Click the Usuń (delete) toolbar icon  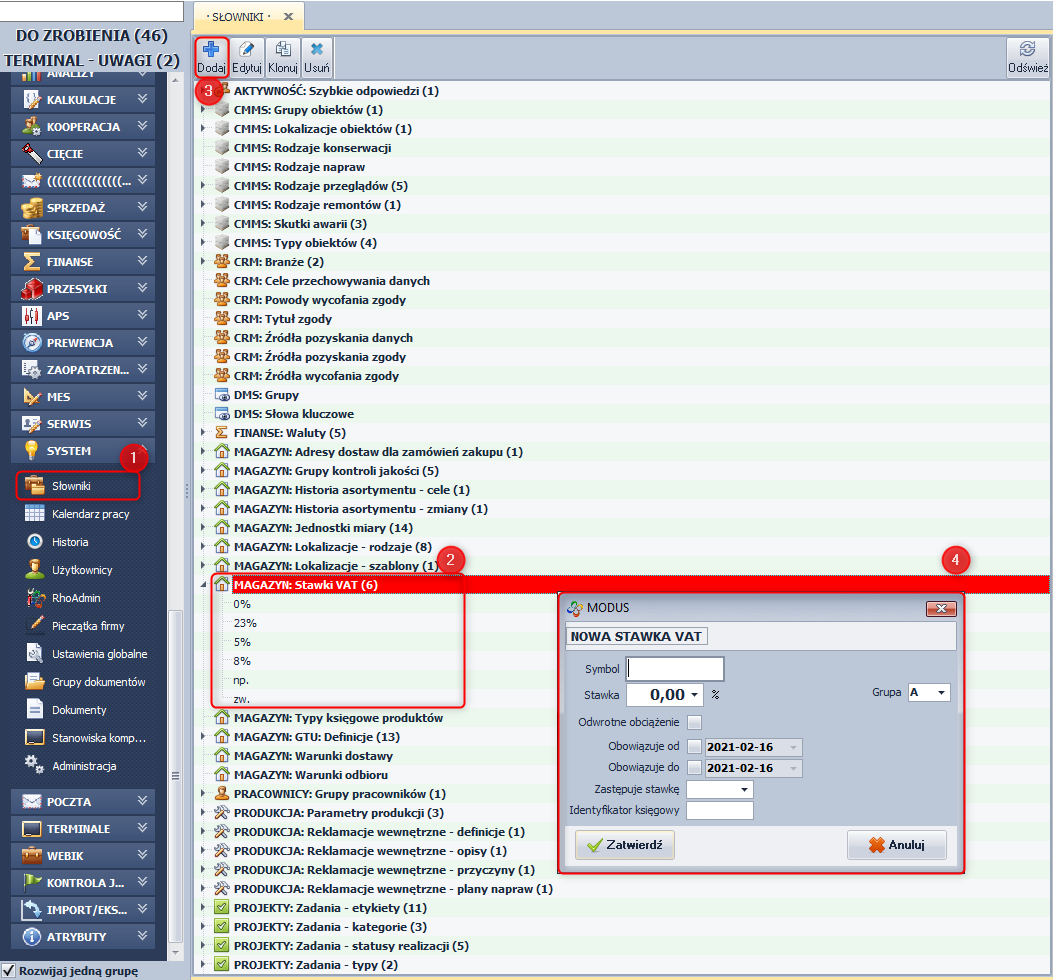point(317,57)
